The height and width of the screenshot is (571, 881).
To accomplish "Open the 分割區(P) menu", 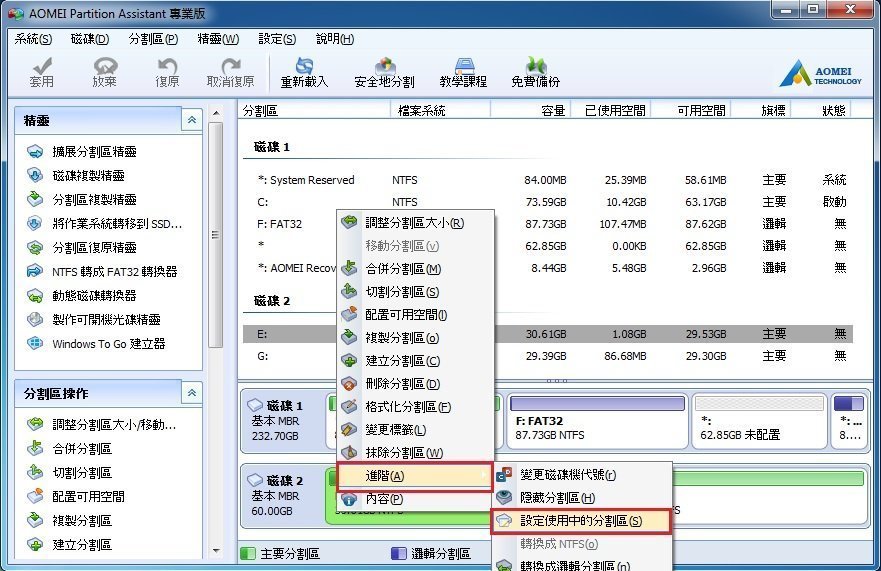I will click(153, 39).
